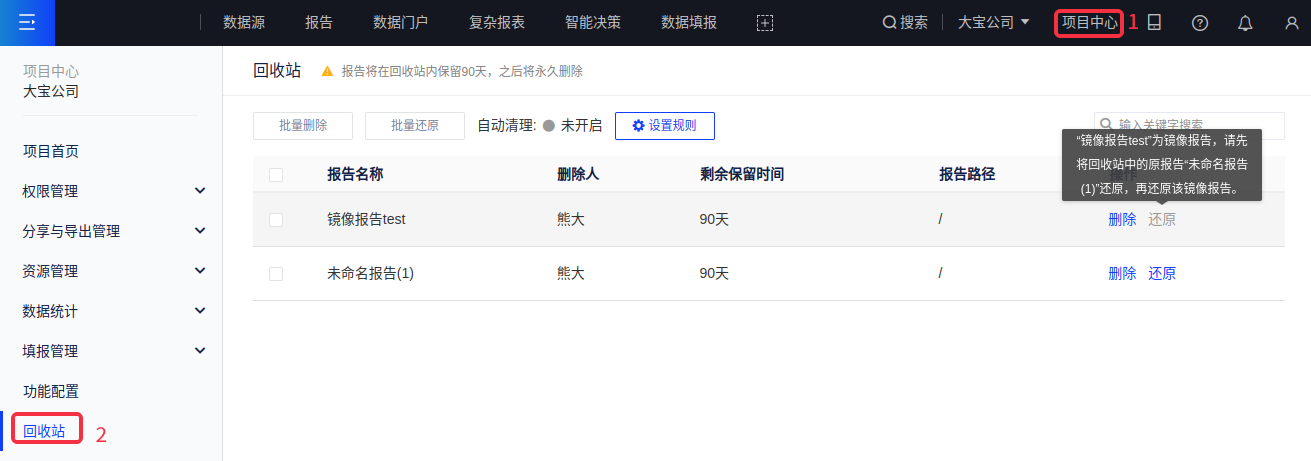
Task: Open the 大宝公司 dropdown in header
Action: coord(993,23)
